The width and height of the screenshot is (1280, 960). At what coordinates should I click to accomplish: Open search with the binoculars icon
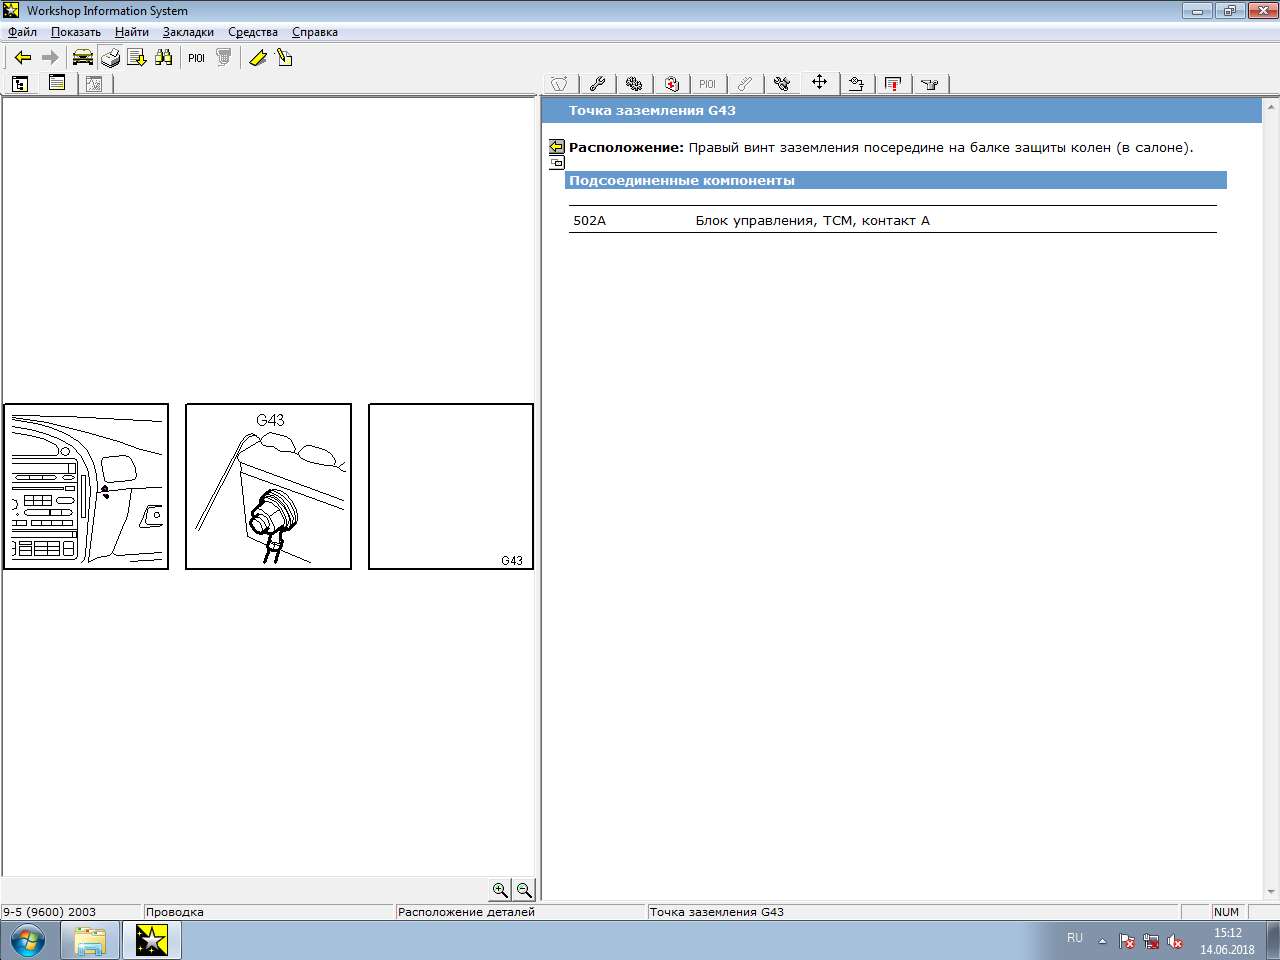point(164,58)
